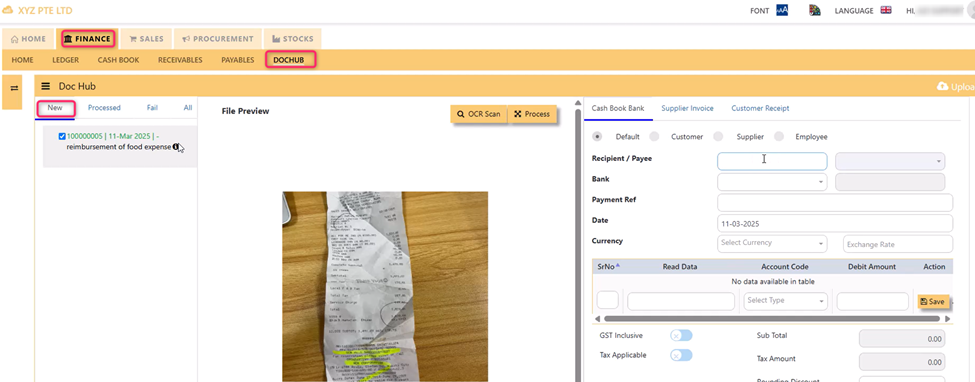Click the OCR Scan button

(x=479, y=114)
